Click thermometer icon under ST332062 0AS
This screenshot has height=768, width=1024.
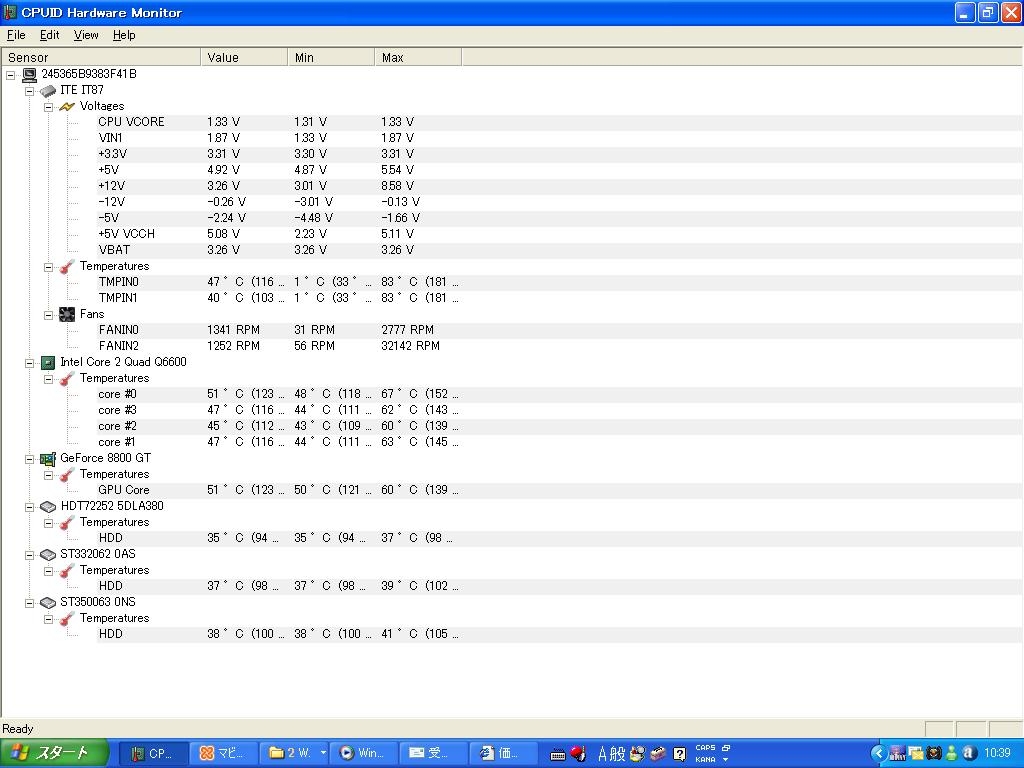coord(67,571)
